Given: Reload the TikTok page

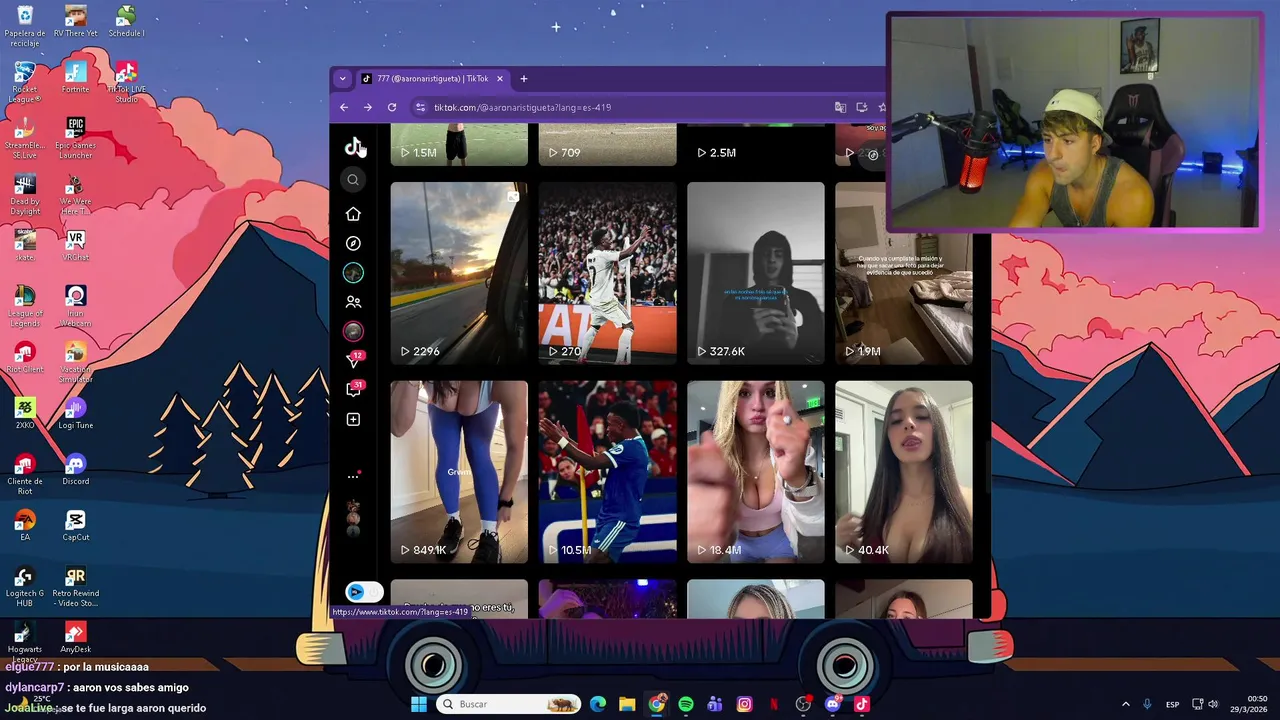Looking at the screenshot, I should click(x=392, y=107).
